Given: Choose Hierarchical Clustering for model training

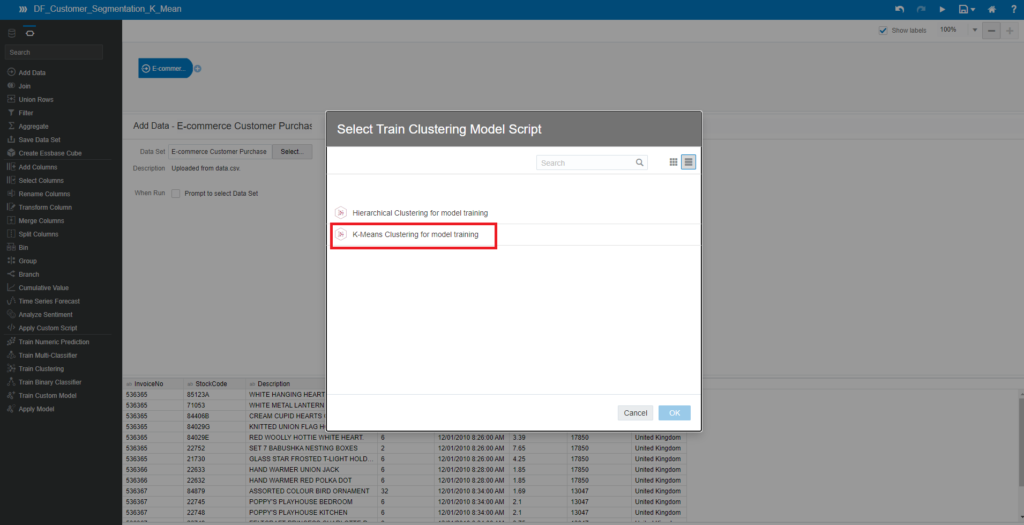Looking at the screenshot, I should pos(515,213).
